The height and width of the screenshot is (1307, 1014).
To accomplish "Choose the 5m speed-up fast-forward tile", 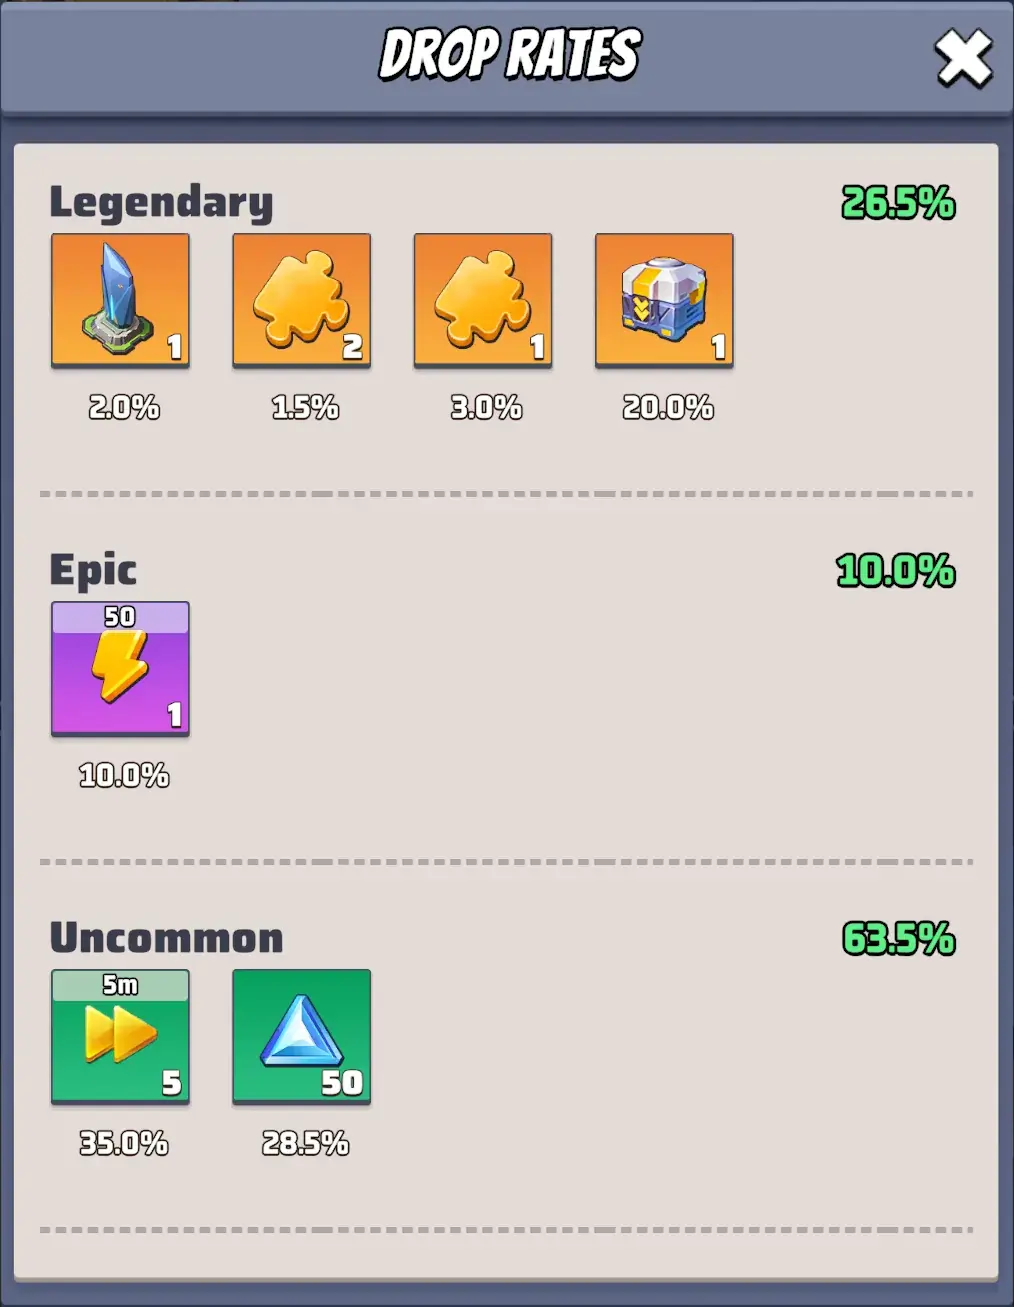I will tap(120, 1037).
